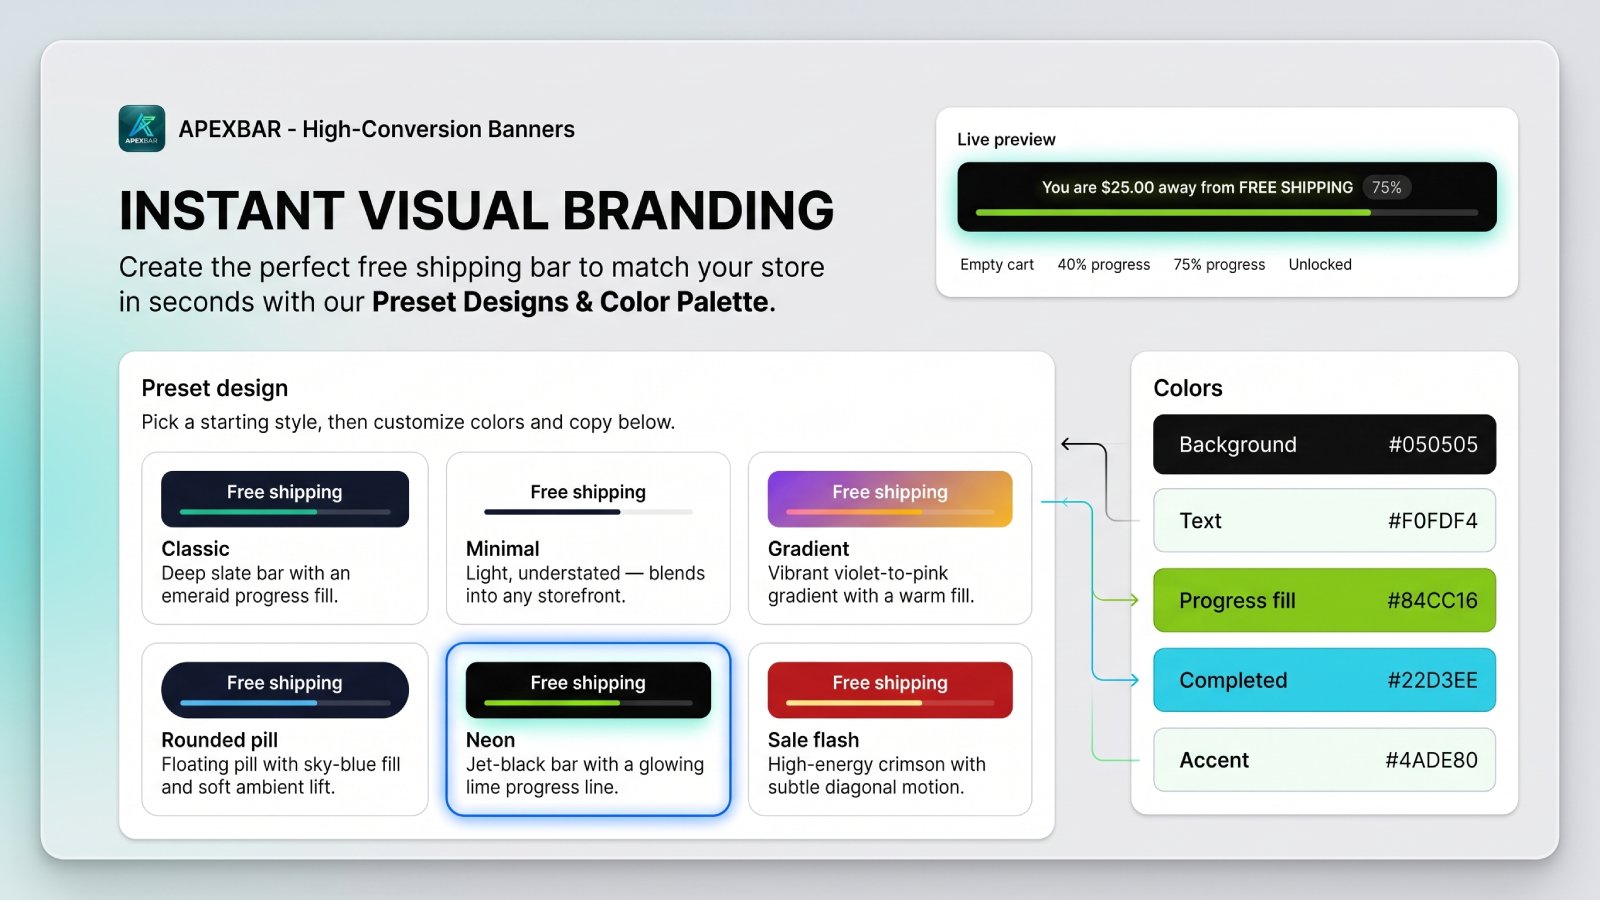
Task: Switch preview to 75% progress
Action: point(1219,265)
